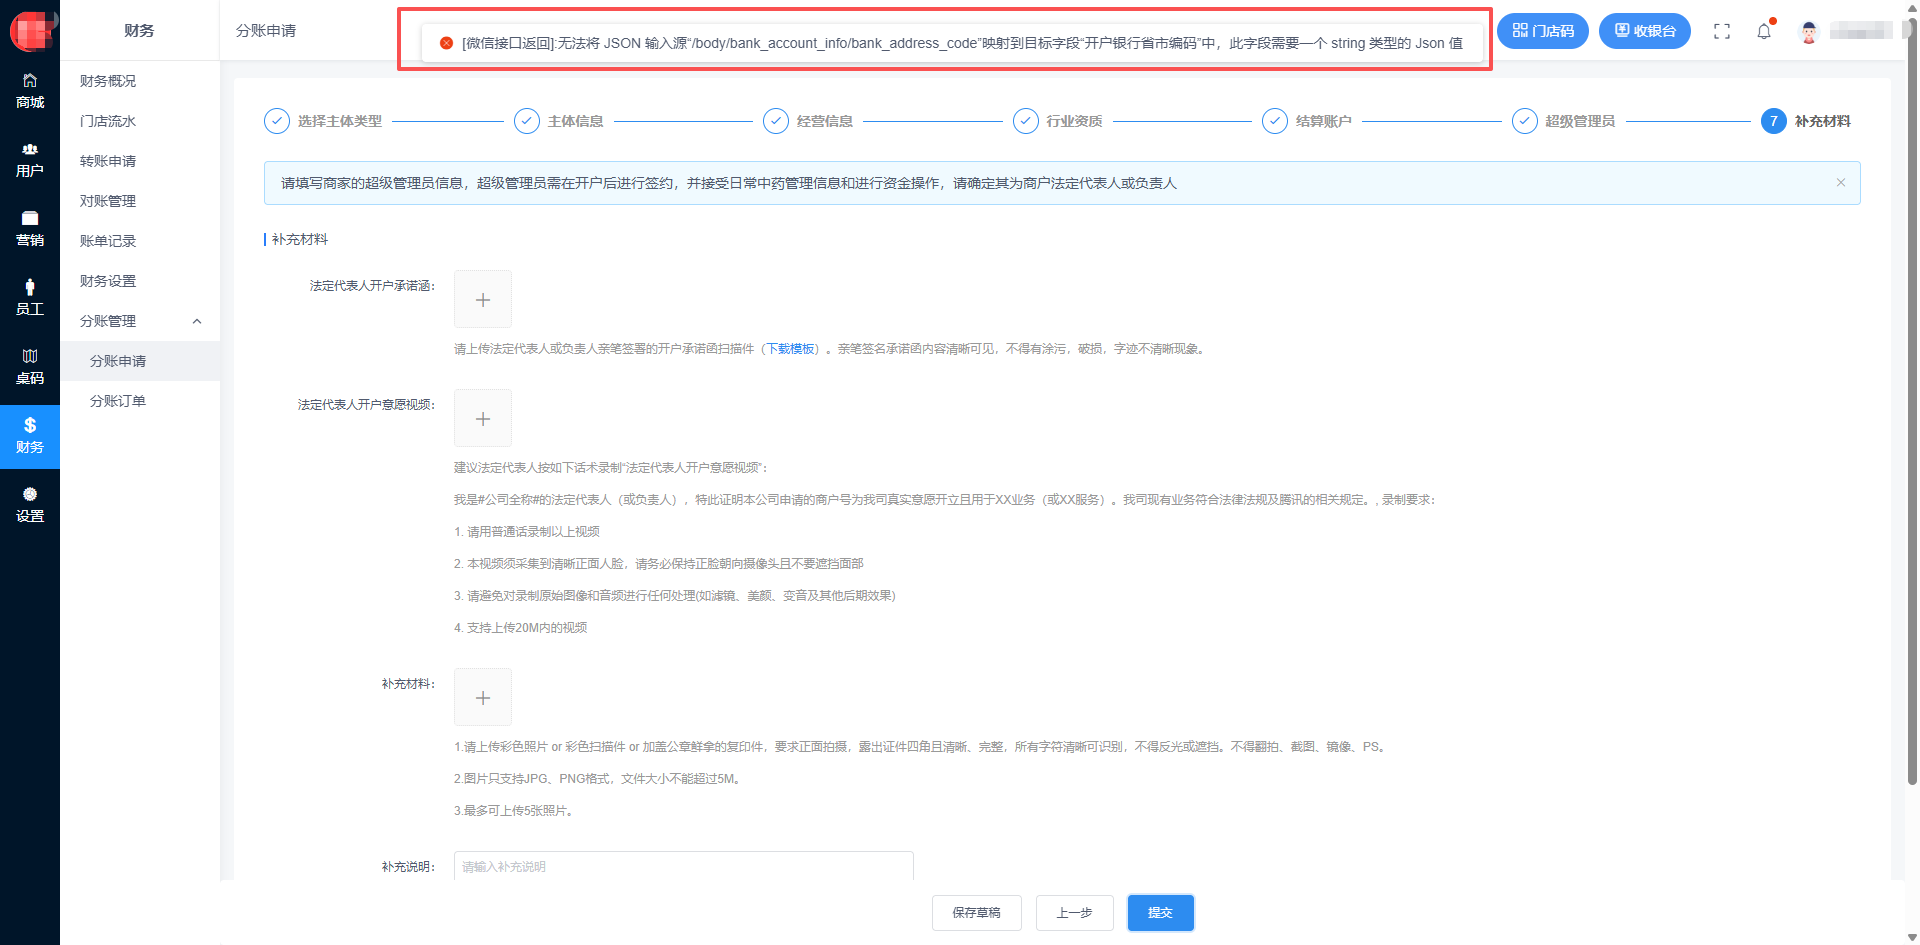The width and height of the screenshot is (1920, 945).
Task: Close the blue info banner
Action: pos(1840,183)
